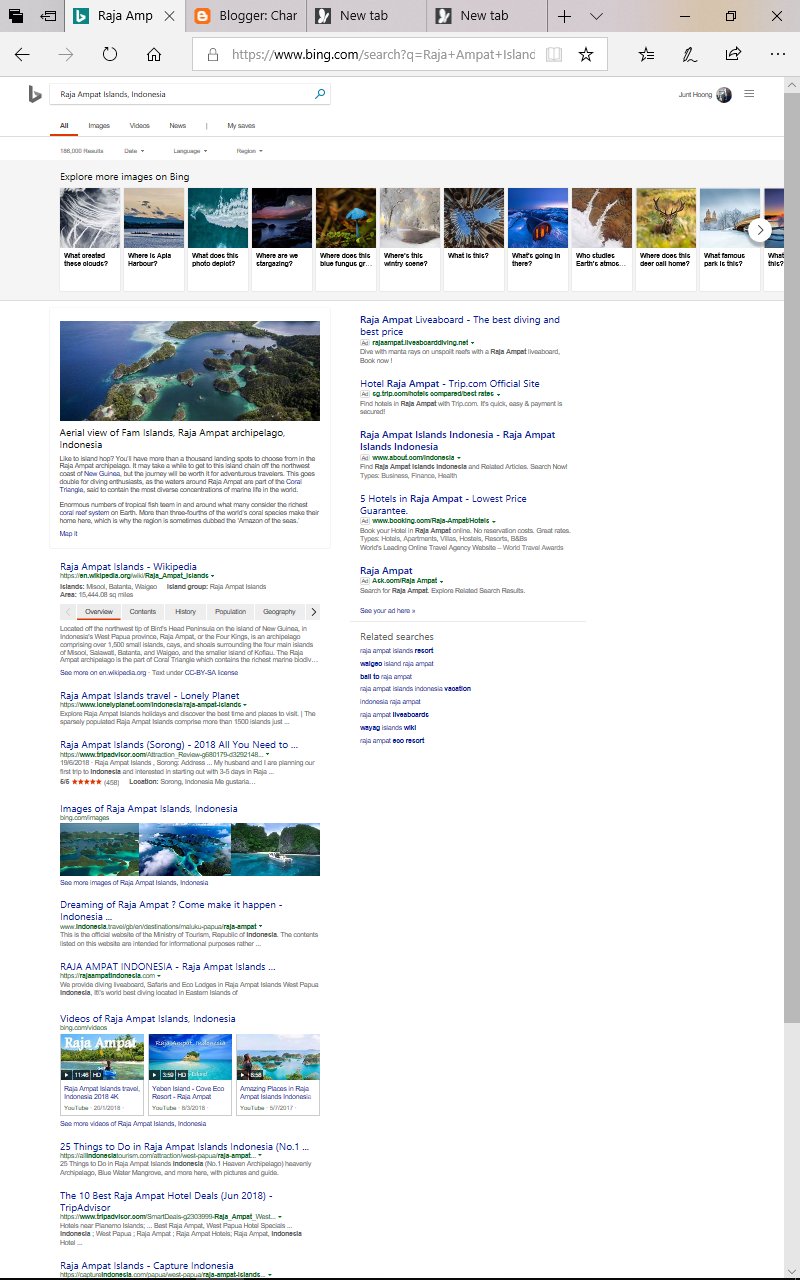Show tab previews chevron

597,16
